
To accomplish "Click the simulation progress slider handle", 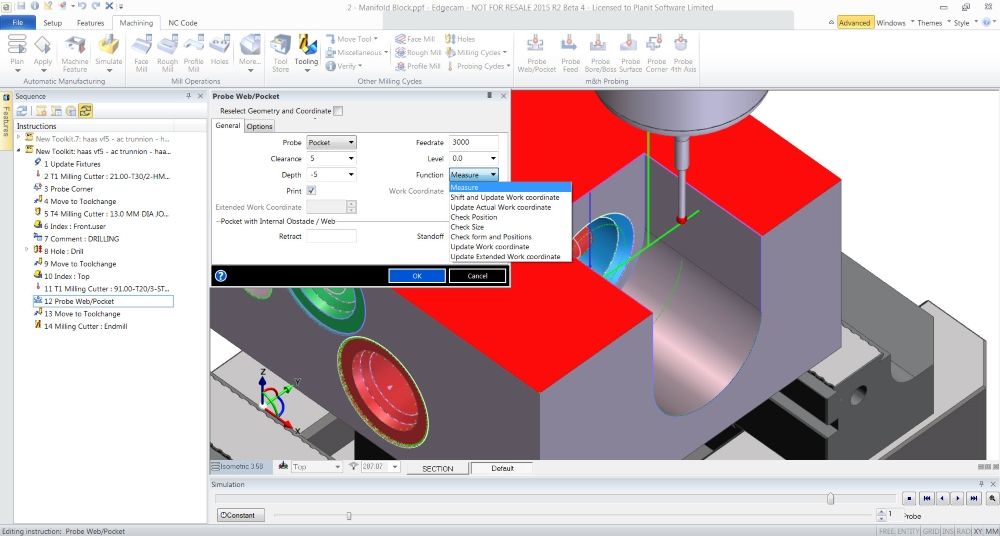I will point(830,497).
